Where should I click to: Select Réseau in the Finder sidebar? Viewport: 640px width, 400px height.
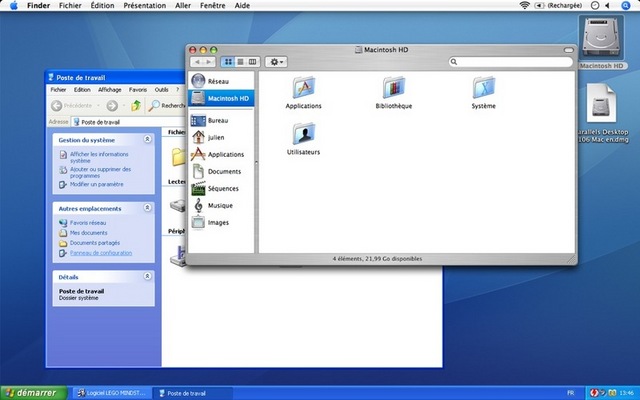(221, 81)
